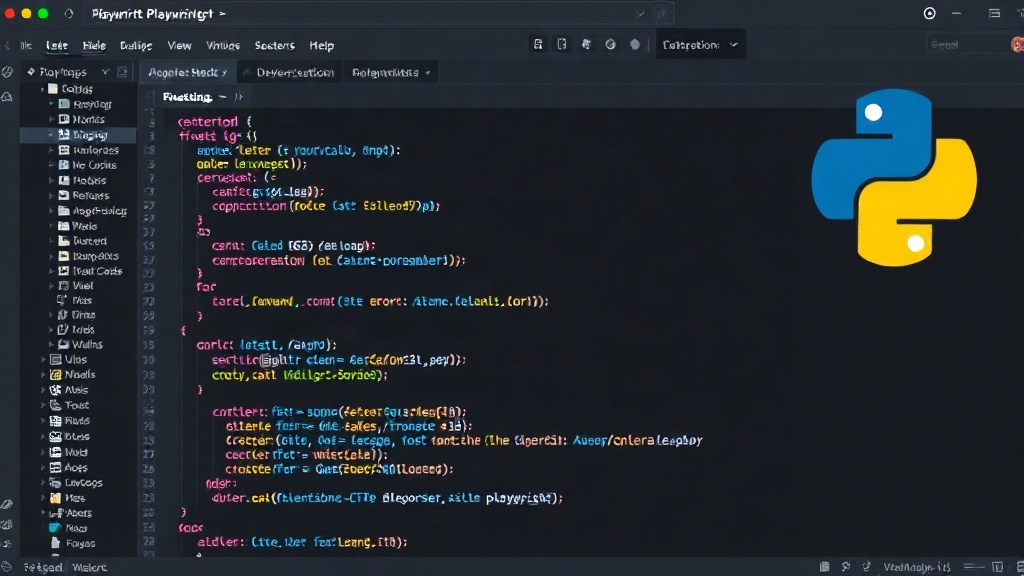This screenshot has width=1024, height=576.
Task: Click the panel layout icon at status bar right
Action: (997, 567)
